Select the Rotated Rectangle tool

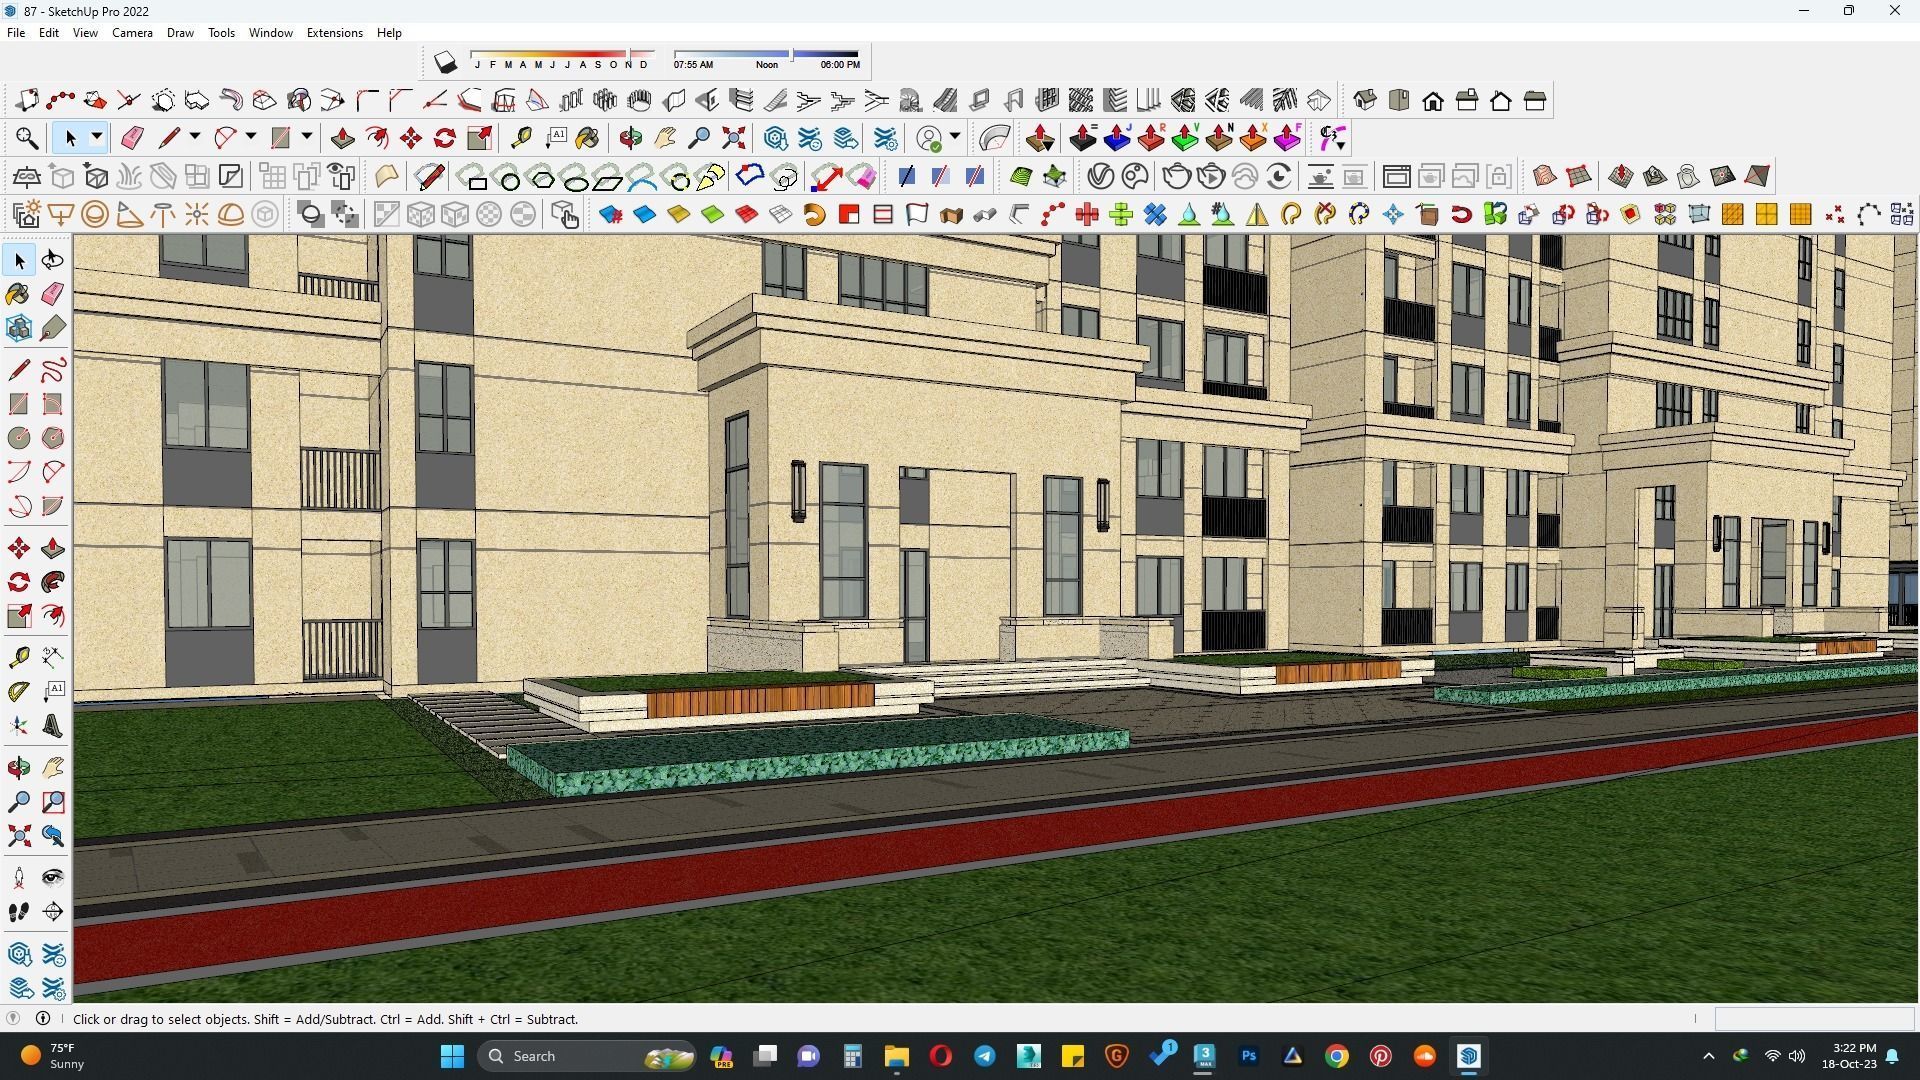(53, 404)
